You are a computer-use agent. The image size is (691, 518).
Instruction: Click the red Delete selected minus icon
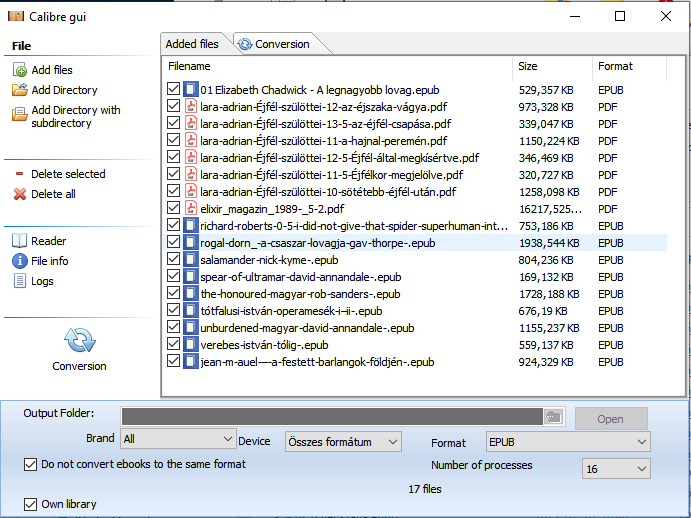pos(19,174)
